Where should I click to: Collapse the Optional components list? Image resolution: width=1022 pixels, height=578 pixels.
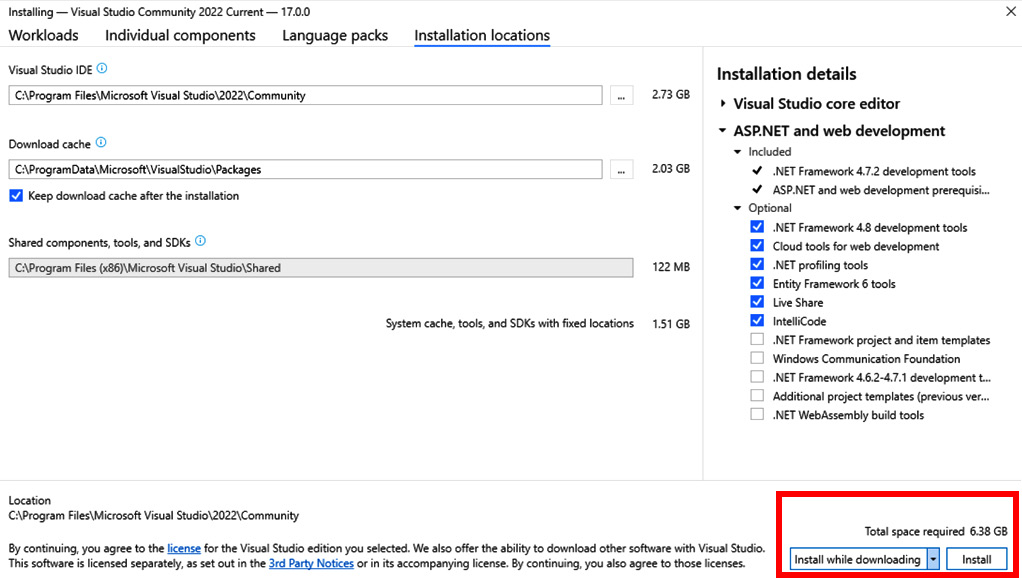pyautogui.click(x=738, y=209)
